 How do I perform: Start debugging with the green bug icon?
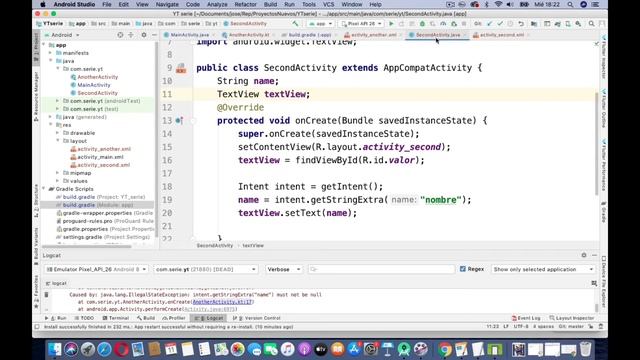(422, 24)
